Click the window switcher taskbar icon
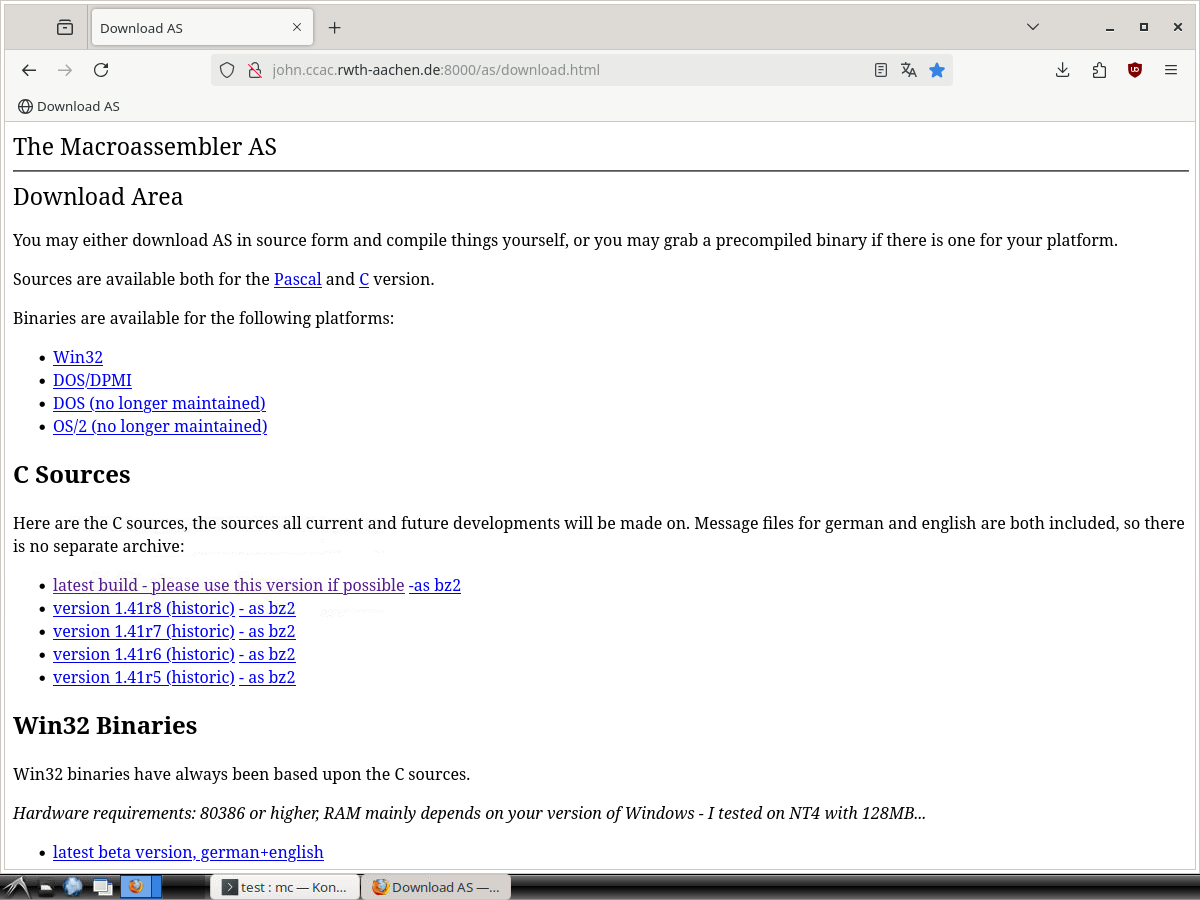Image resolution: width=1200 pixels, height=900 pixels. [102, 887]
